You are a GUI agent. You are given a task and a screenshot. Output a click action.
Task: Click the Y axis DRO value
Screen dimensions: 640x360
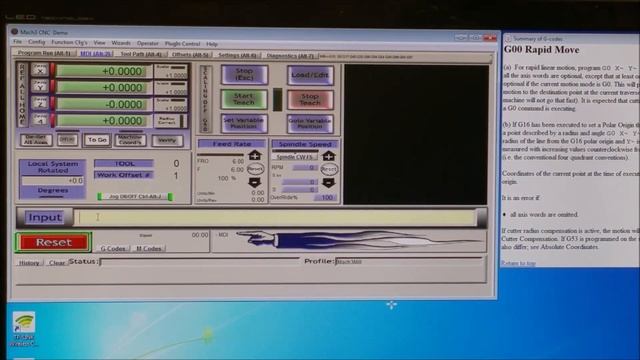click(104, 87)
